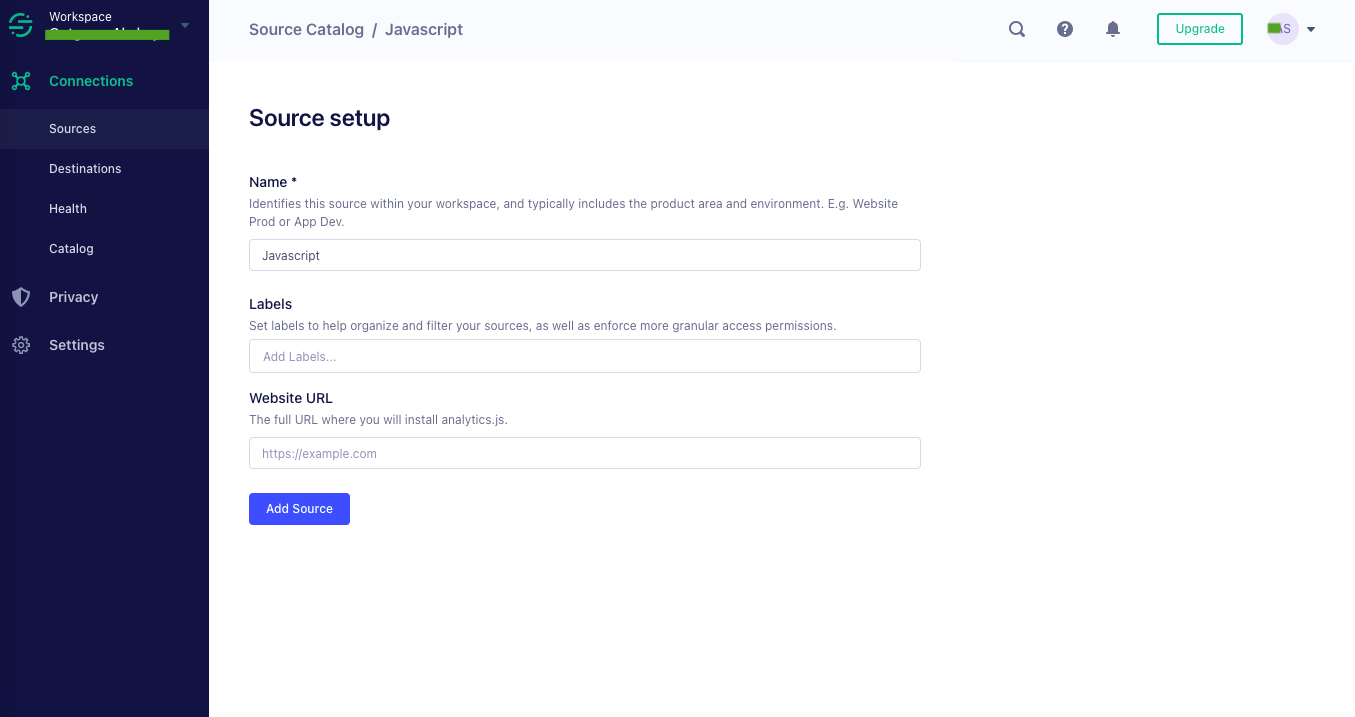Click the Workspace name label
This screenshot has width=1355, height=717.
coord(80,17)
